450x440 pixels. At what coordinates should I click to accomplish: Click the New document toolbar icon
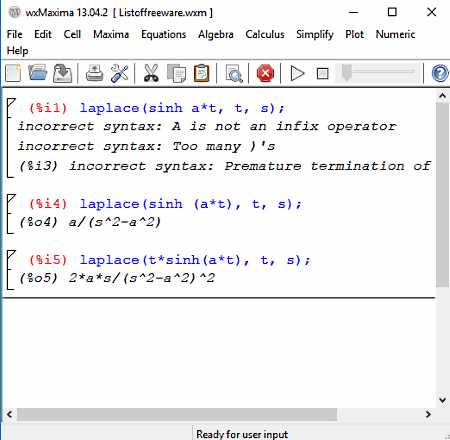click(x=13, y=73)
